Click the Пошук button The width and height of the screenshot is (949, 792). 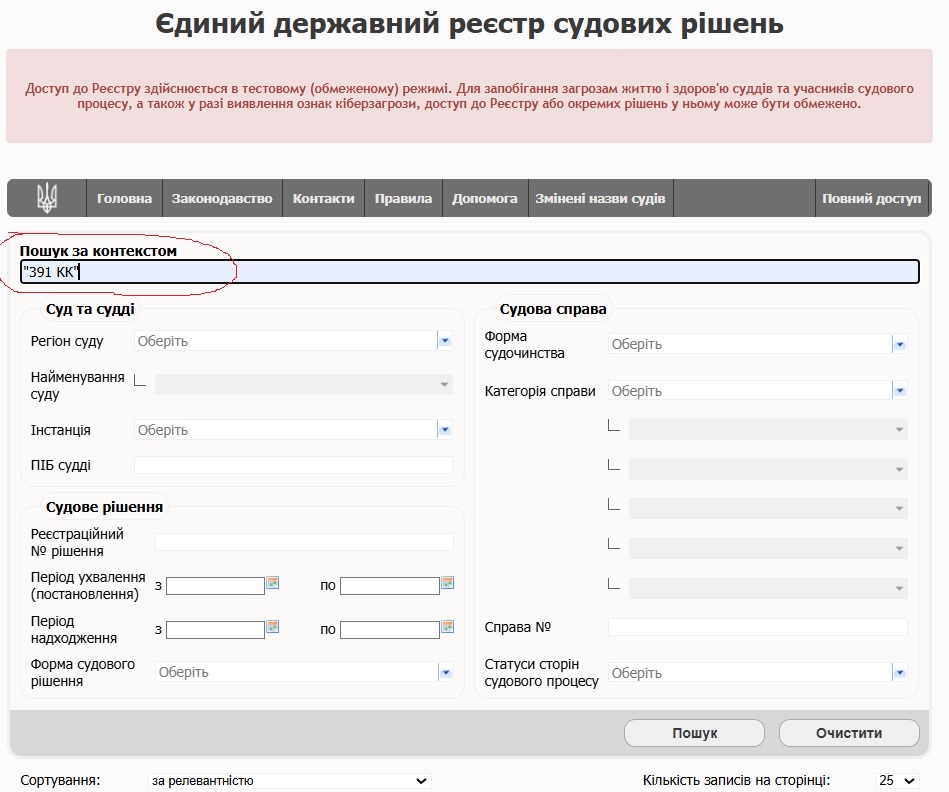(694, 733)
